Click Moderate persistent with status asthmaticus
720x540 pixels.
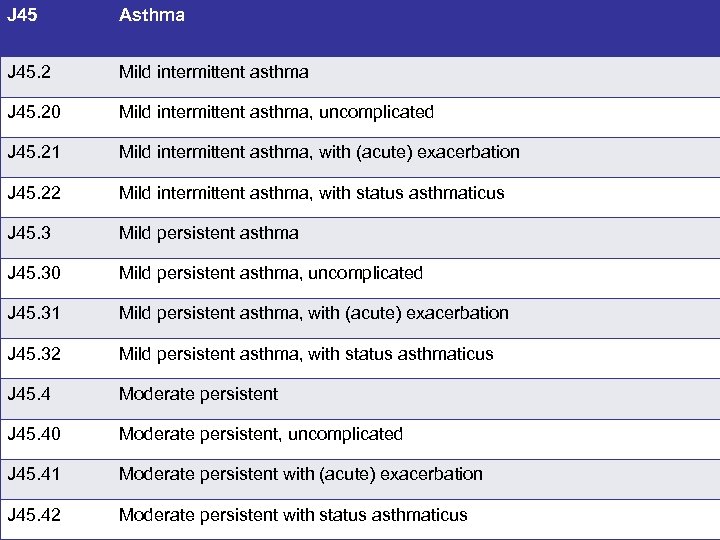point(293,515)
